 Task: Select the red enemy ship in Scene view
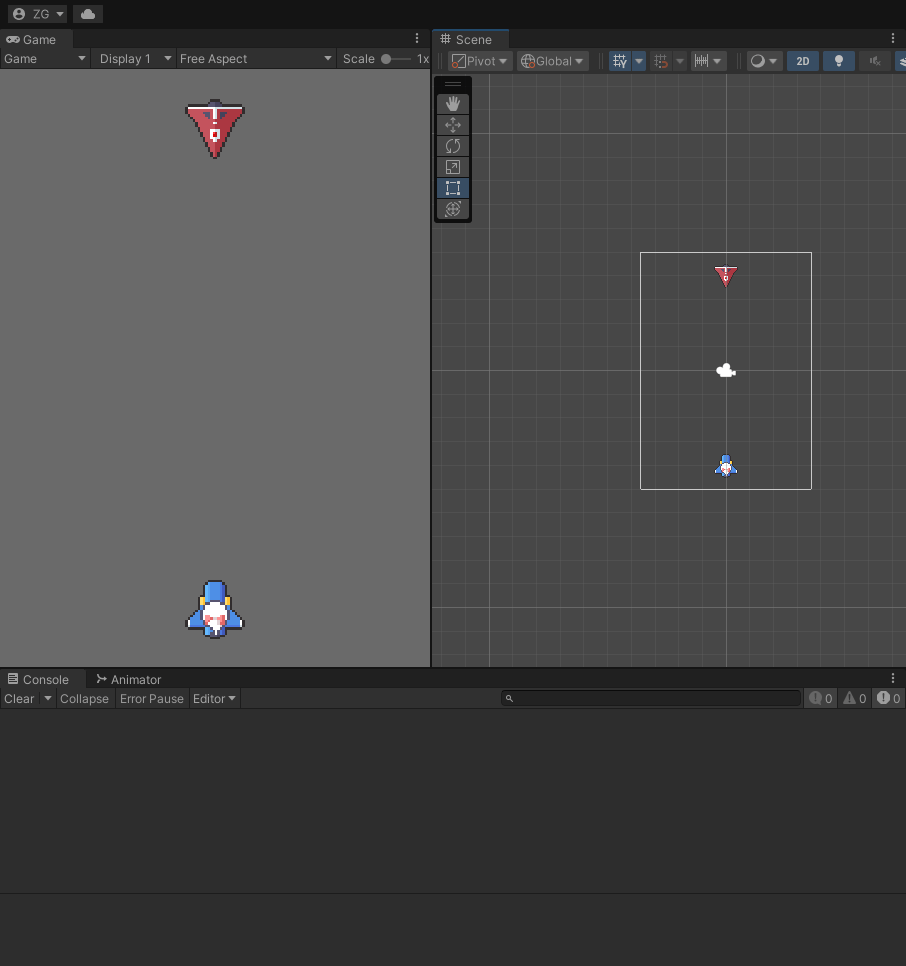click(726, 276)
